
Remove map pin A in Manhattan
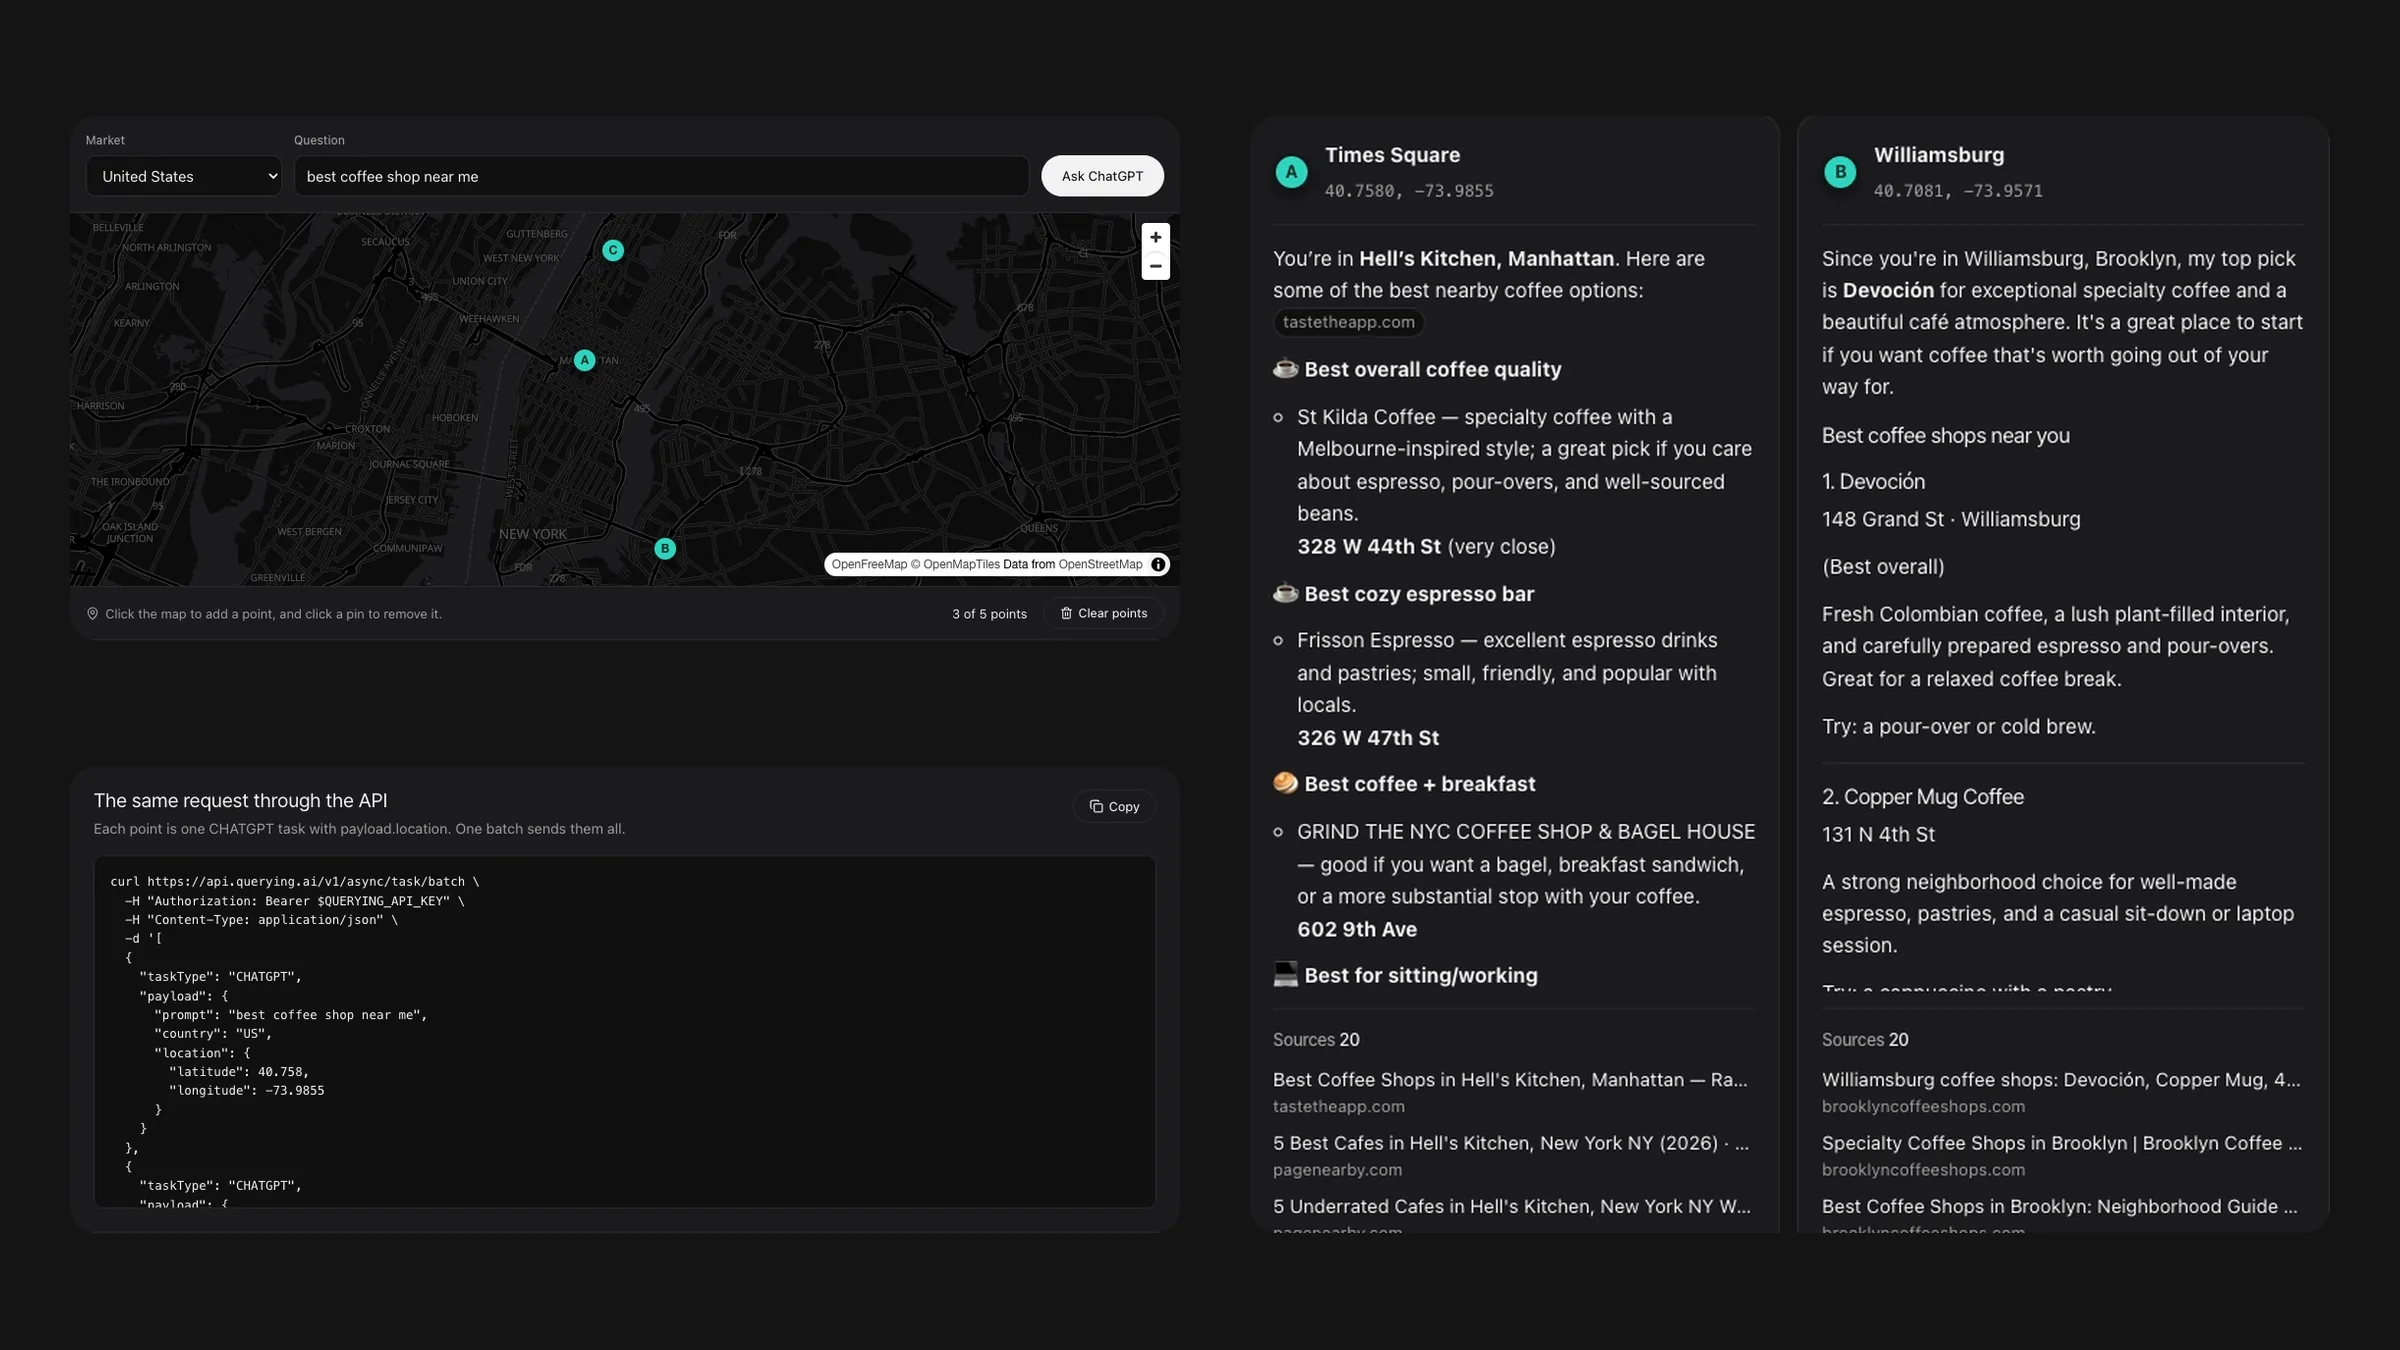(585, 360)
